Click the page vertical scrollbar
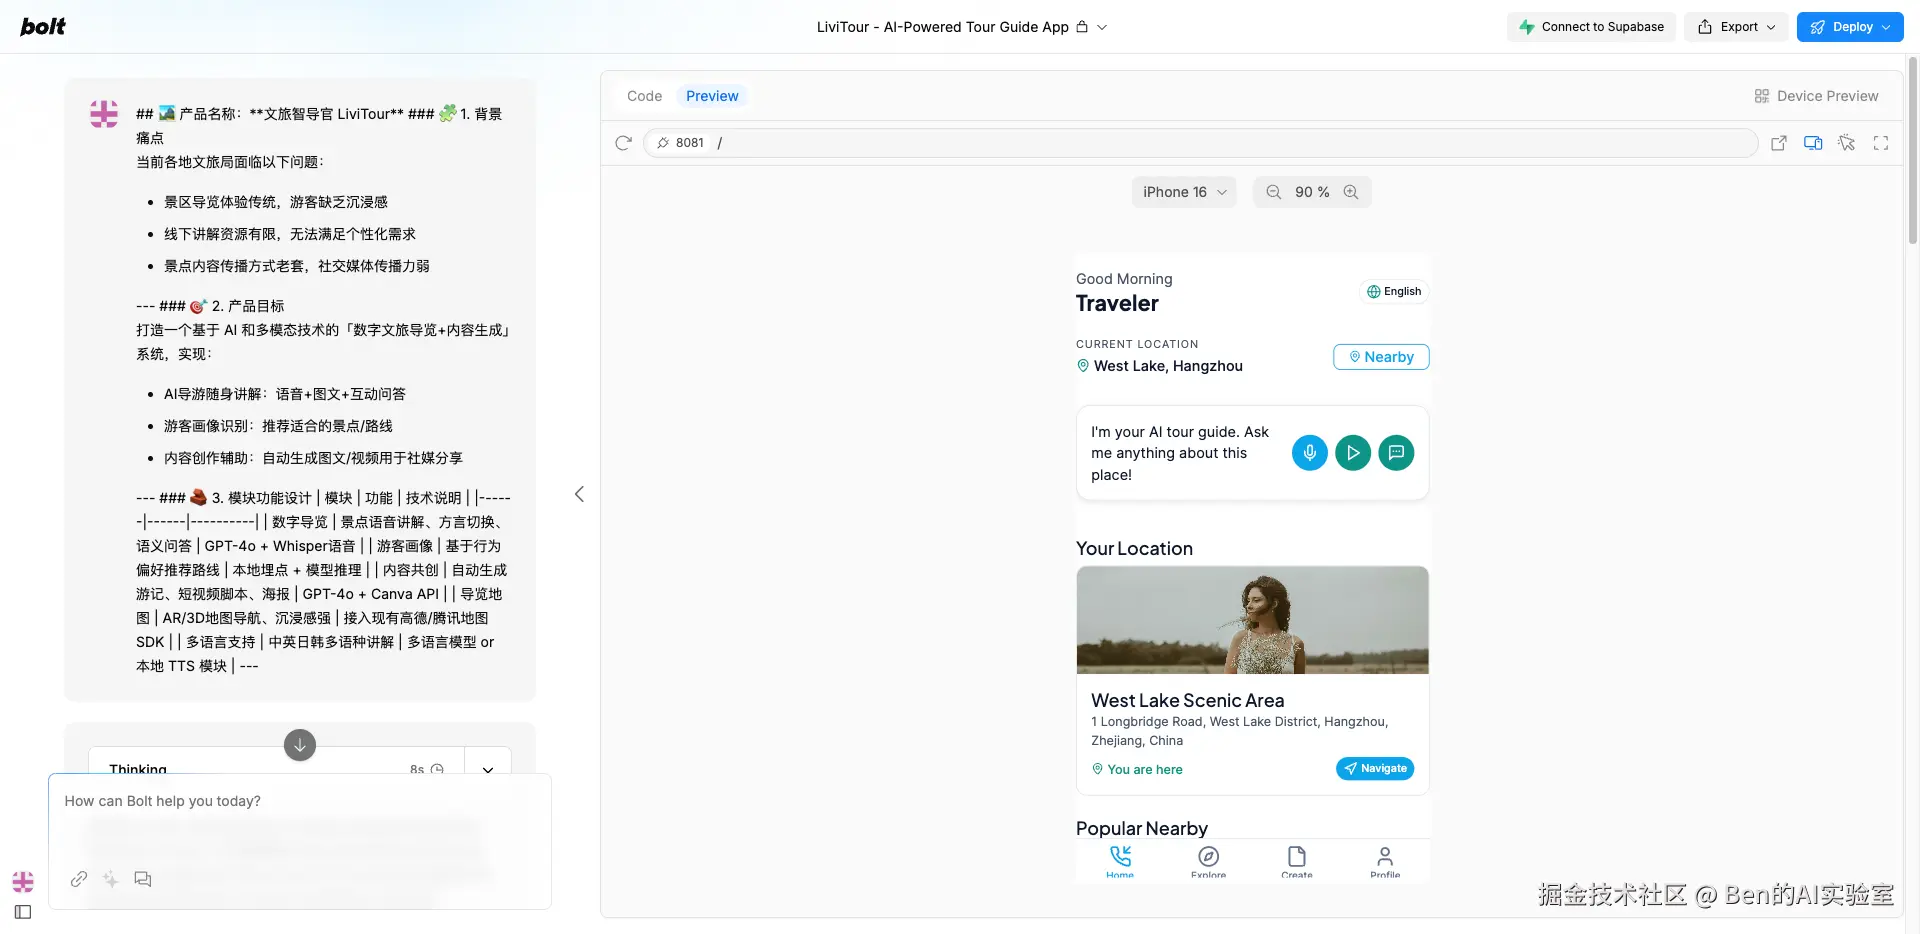This screenshot has width=1920, height=934. tap(1912, 150)
